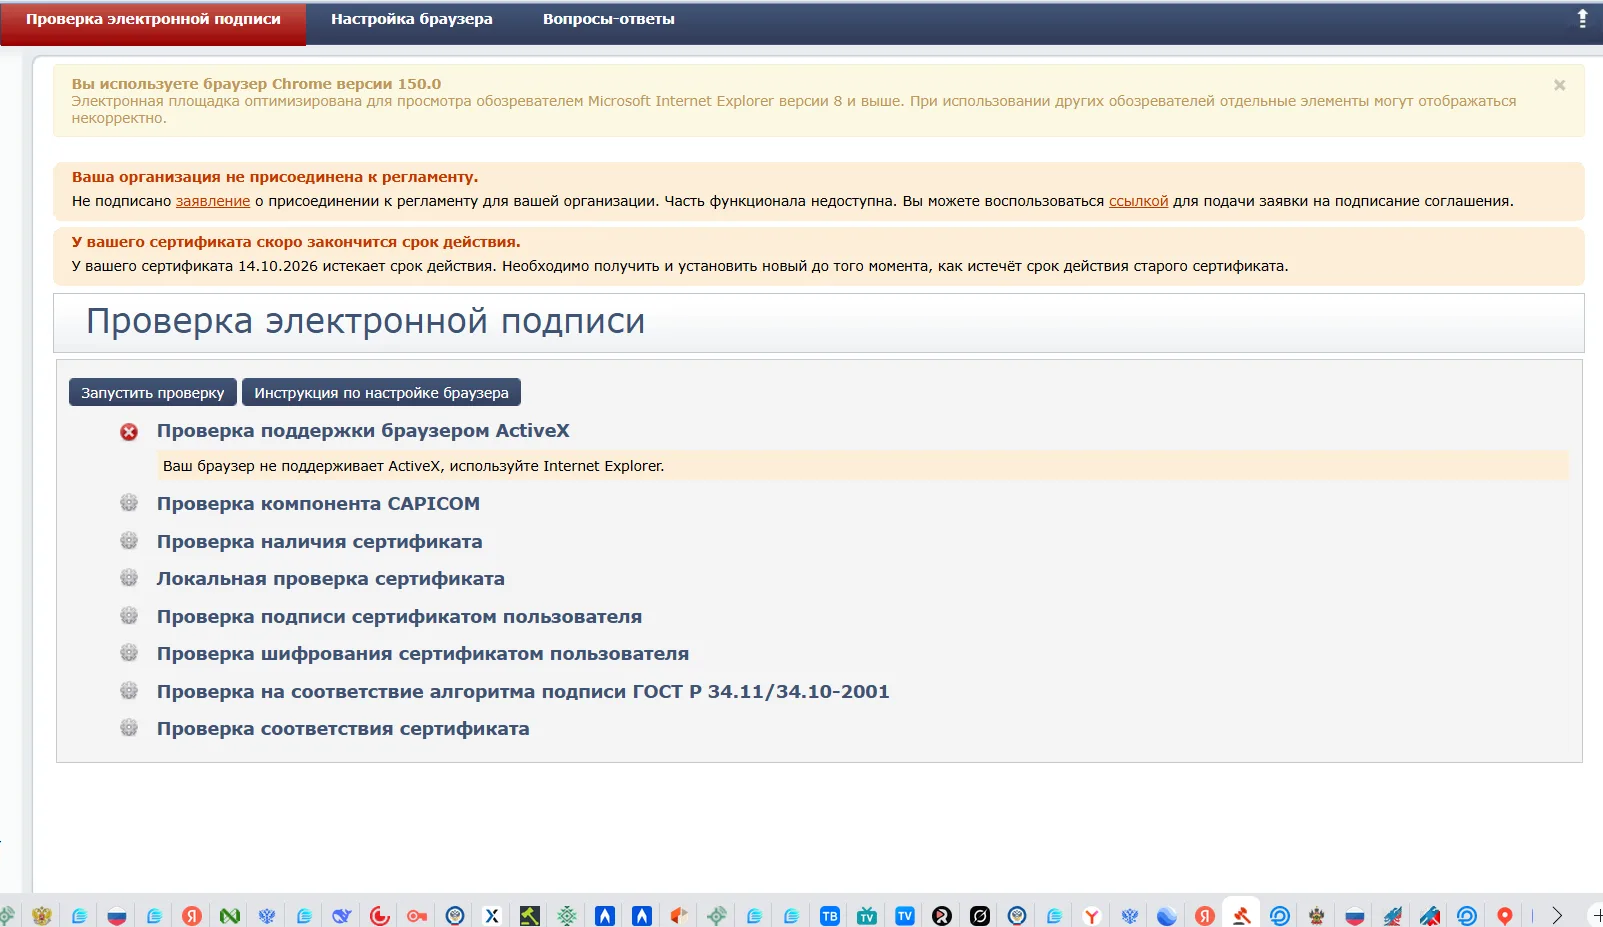This screenshot has width=1603, height=927.
Task: Open the green auction hammer icon tab
Action: tap(530, 916)
